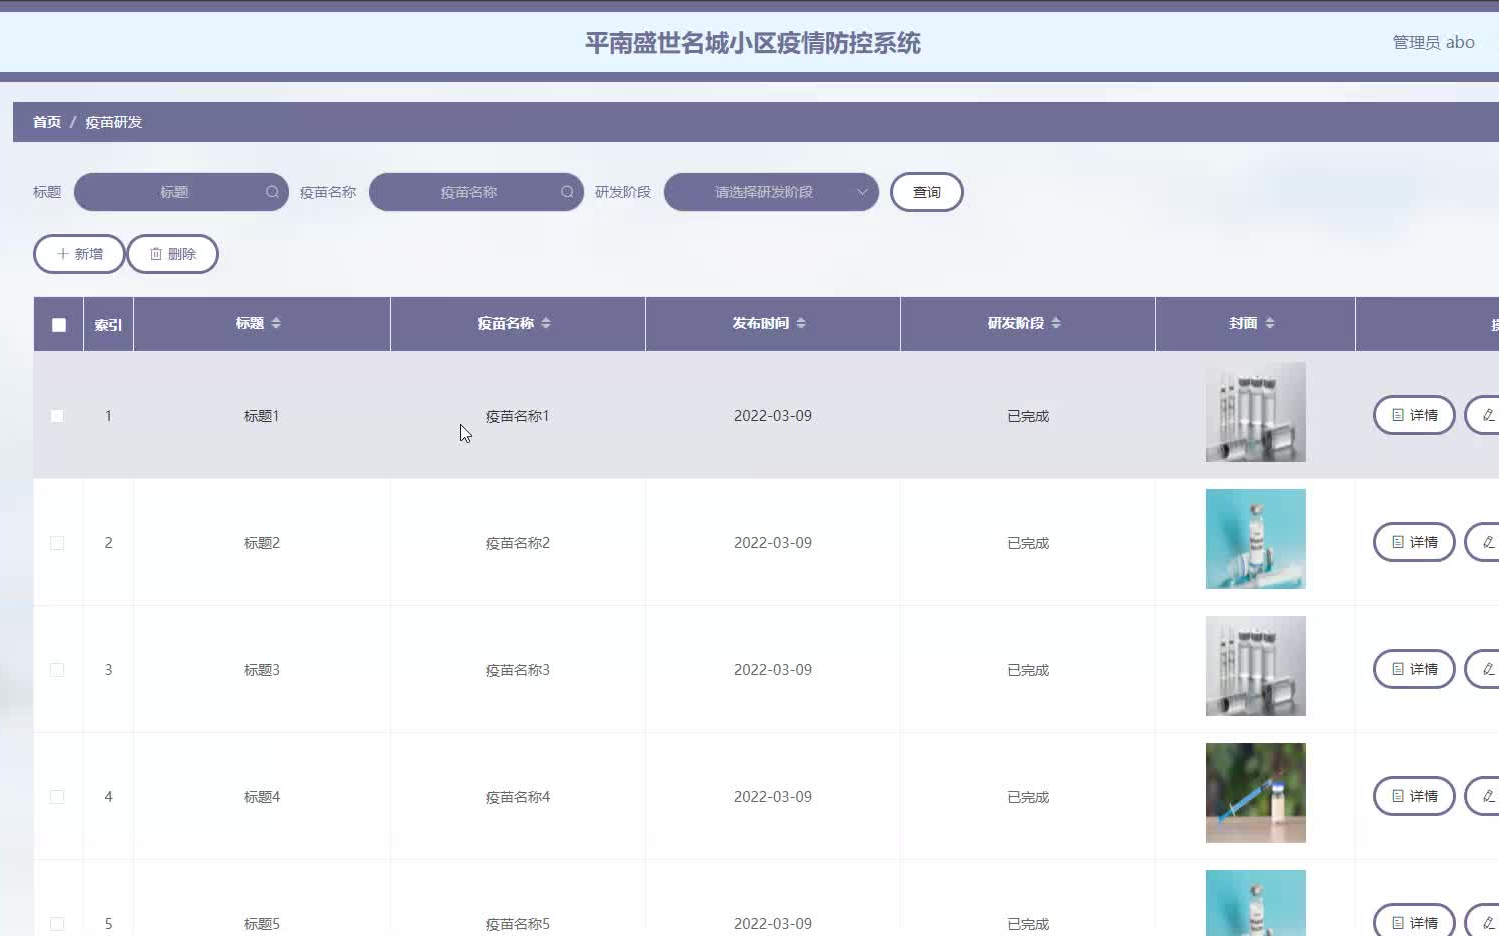This screenshot has height=936, width=1499.
Task: Click edit pencil icon for row 标题3
Action: point(1488,669)
